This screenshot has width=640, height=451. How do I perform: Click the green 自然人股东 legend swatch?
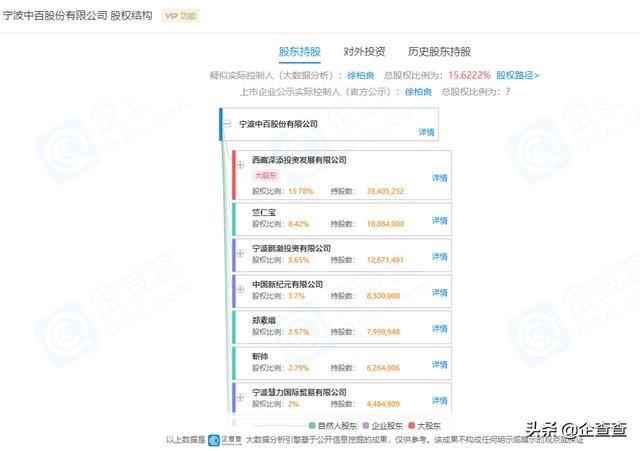point(312,426)
